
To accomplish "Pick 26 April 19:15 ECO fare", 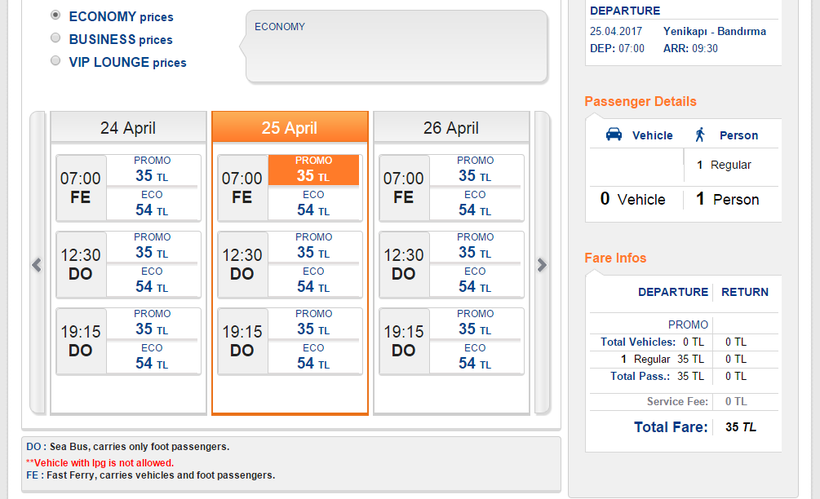I will pos(475,357).
